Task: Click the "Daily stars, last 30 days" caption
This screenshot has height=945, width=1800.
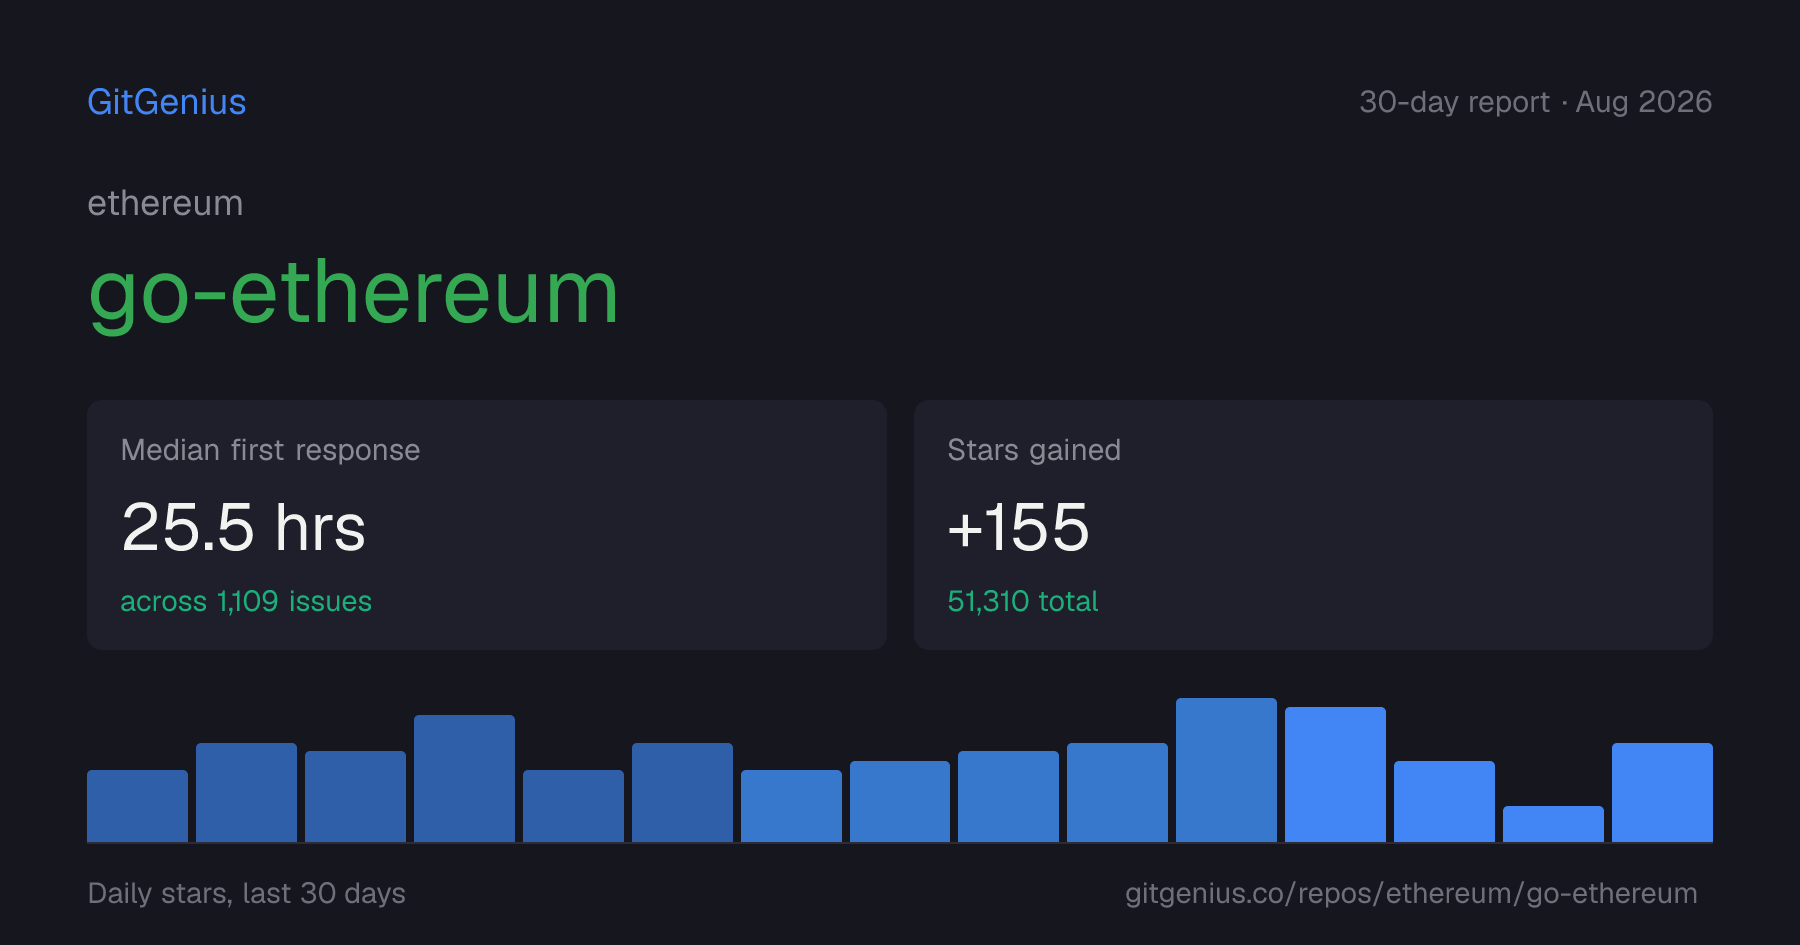Action: pos(247,893)
